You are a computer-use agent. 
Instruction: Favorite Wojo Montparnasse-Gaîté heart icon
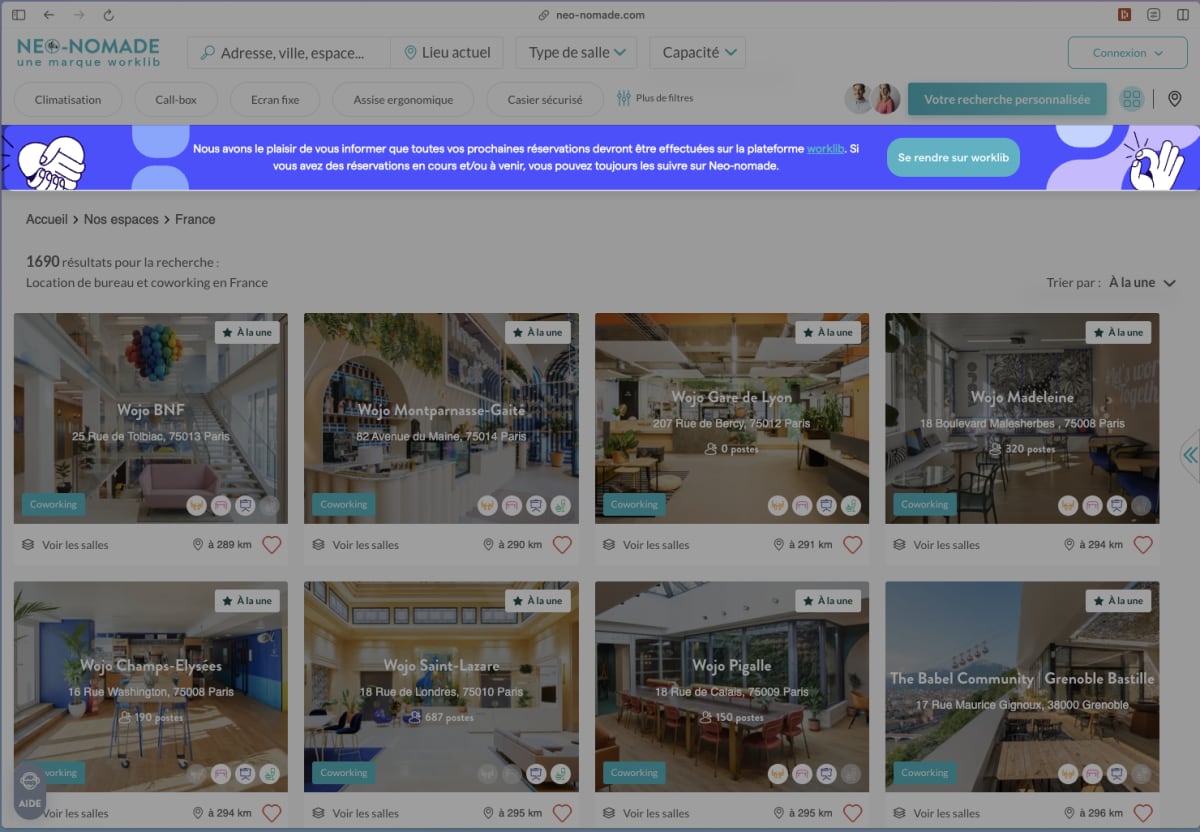tap(562, 545)
